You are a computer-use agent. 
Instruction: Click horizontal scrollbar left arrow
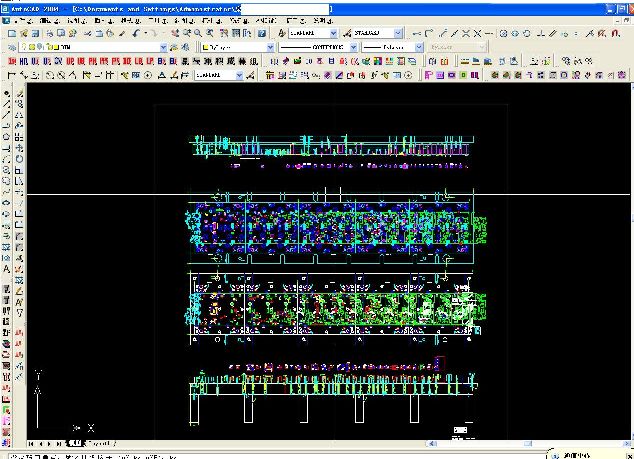point(431,443)
